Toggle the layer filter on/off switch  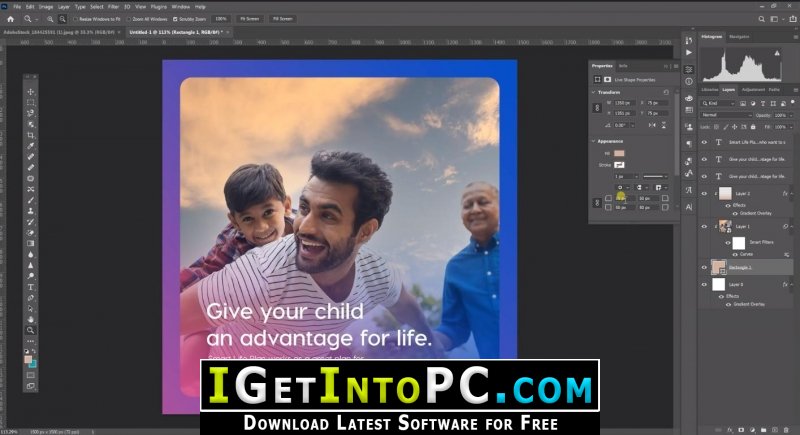click(x=793, y=104)
